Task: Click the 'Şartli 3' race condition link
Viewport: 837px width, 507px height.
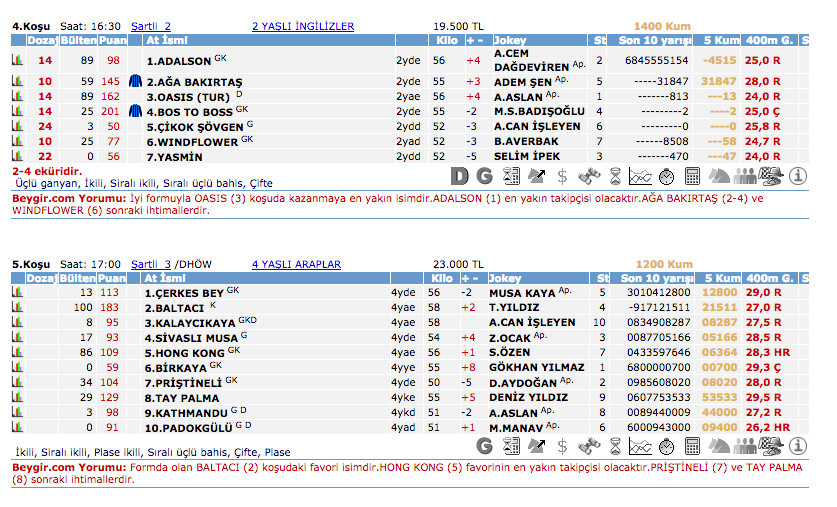Action: [x=151, y=264]
